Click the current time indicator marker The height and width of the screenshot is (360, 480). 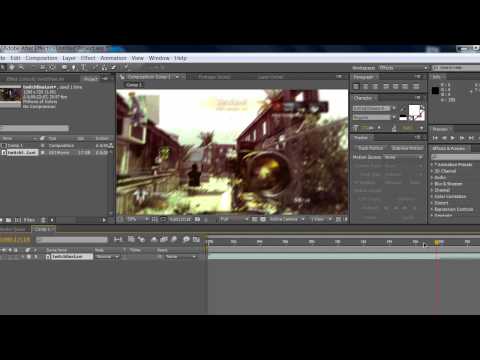(x=437, y=242)
